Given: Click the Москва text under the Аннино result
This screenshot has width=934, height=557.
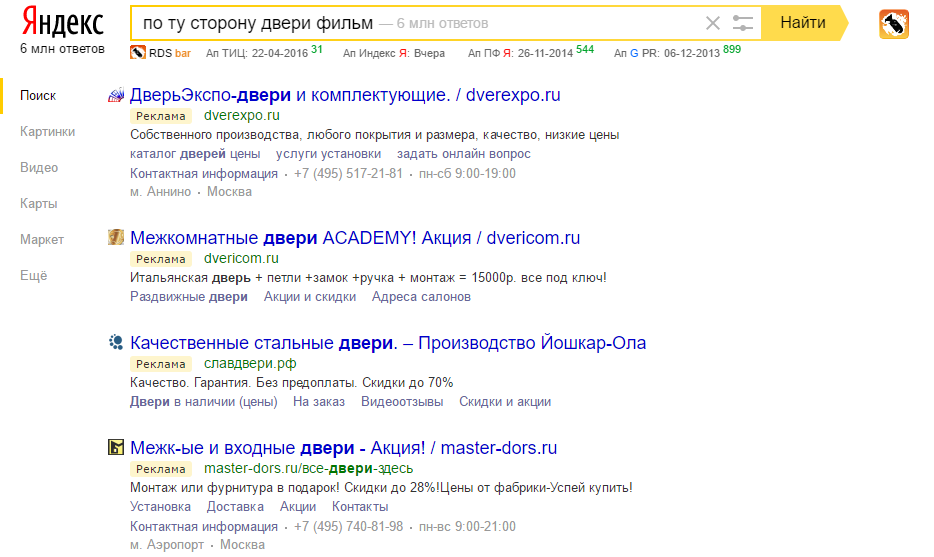Looking at the screenshot, I should tap(229, 192).
